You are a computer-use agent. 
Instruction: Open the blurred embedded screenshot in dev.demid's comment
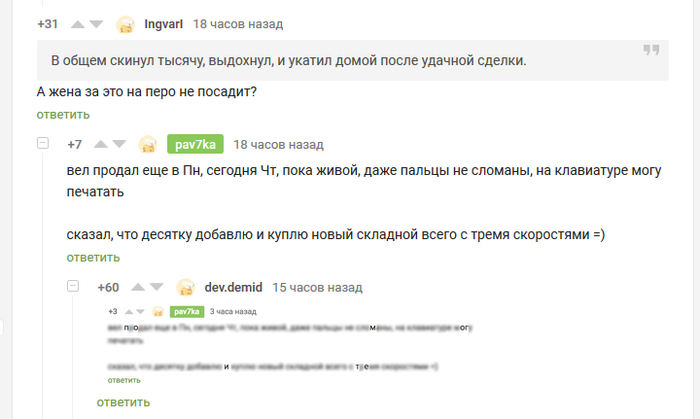290,345
